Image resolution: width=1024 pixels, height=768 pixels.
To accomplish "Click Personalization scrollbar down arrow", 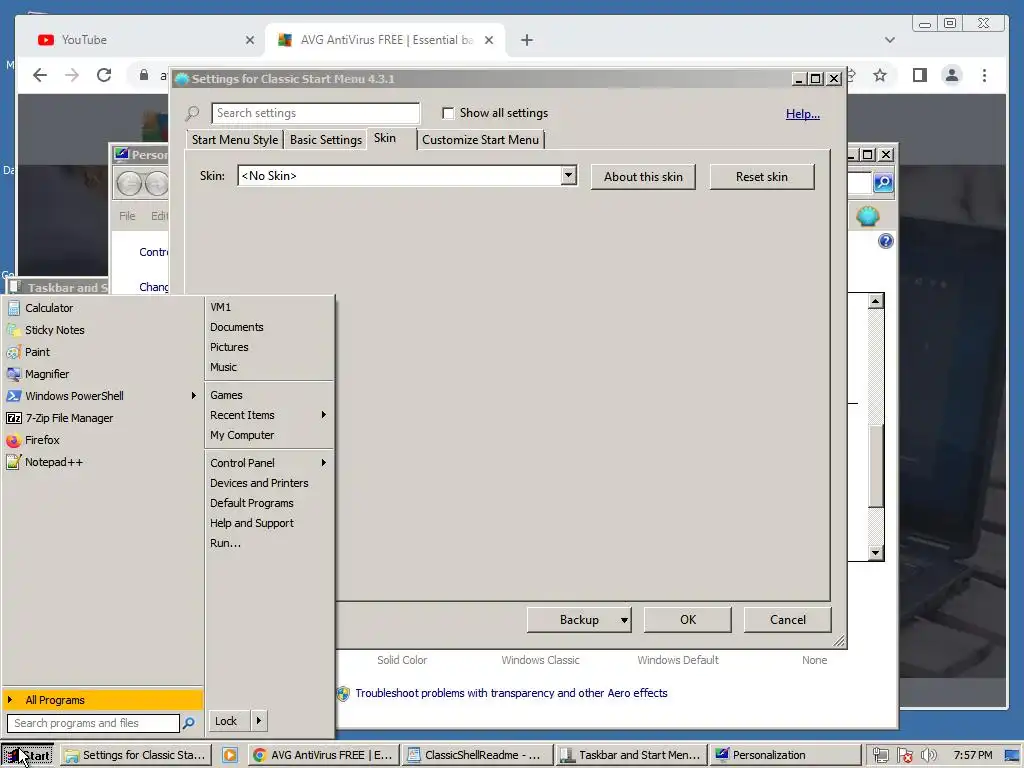I will tap(876, 552).
